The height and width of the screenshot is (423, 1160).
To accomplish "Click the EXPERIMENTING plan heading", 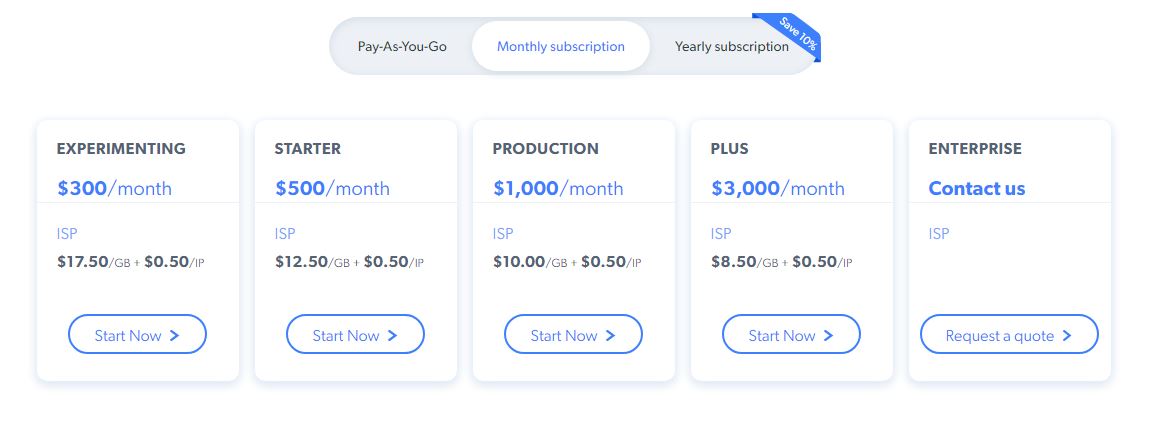I will [121, 148].
